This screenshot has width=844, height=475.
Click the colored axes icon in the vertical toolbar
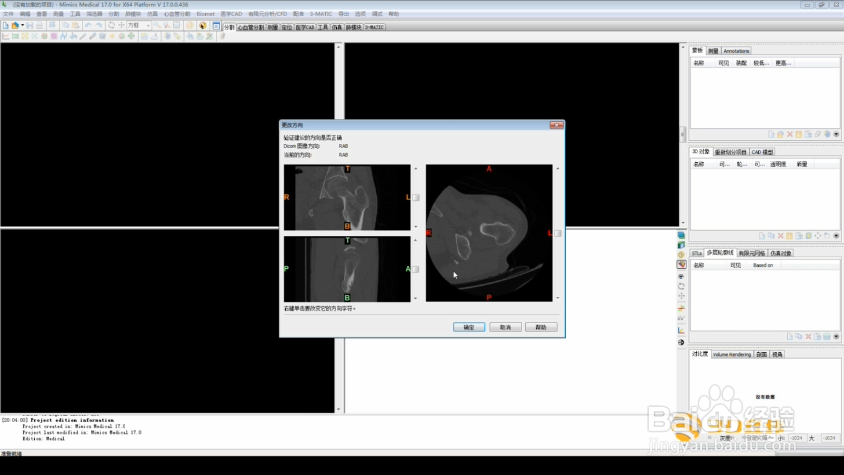click(x=681, y=308)
